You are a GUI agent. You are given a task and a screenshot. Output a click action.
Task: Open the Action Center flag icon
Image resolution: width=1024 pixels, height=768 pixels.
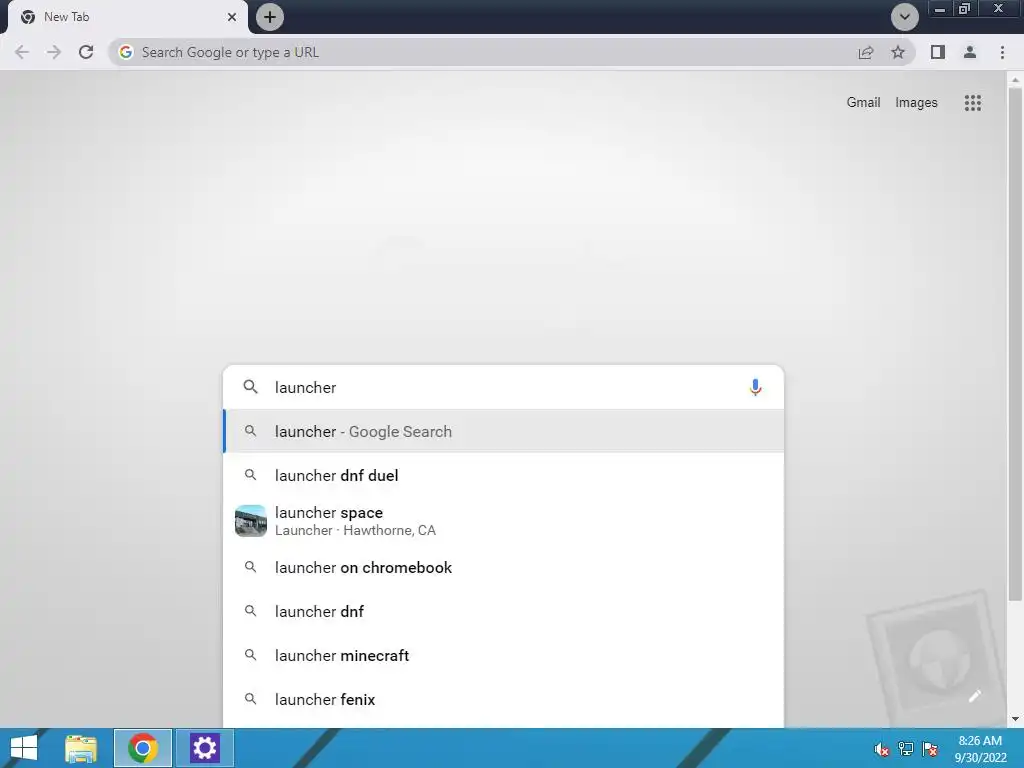click(930, 749)
